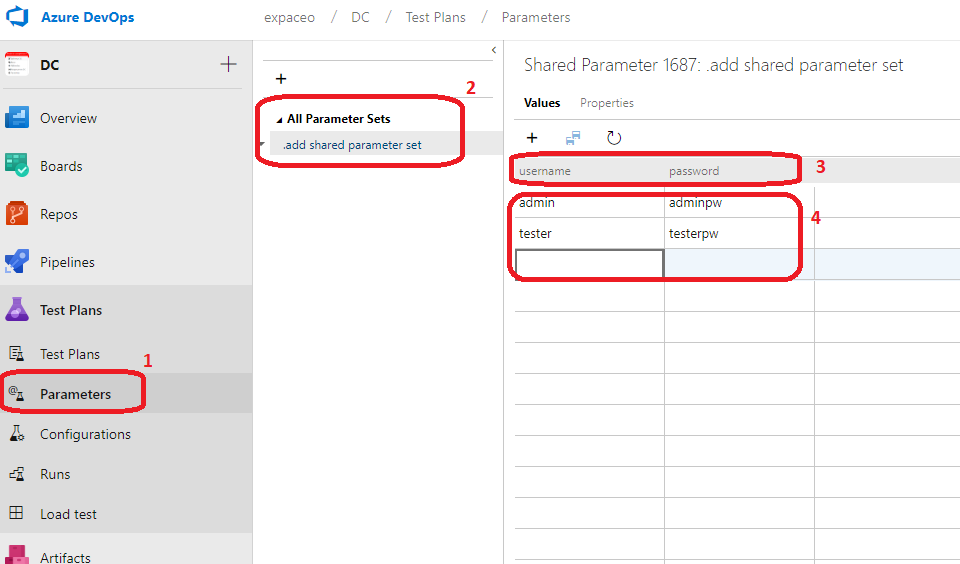This screenshot has width=960, height=564.
Task: Switch to the Values tab
Action: coord(542,103)
